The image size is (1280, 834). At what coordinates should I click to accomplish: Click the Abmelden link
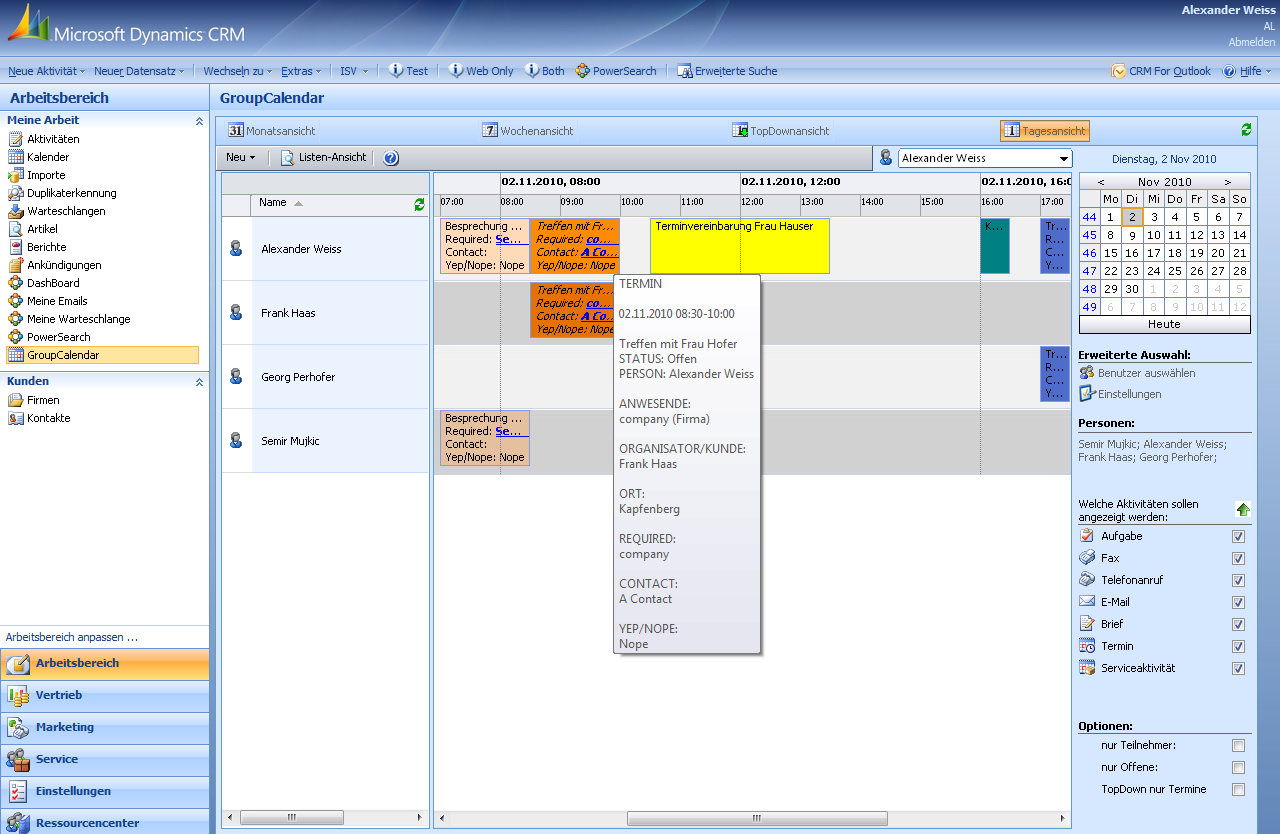click(1252, 42)
